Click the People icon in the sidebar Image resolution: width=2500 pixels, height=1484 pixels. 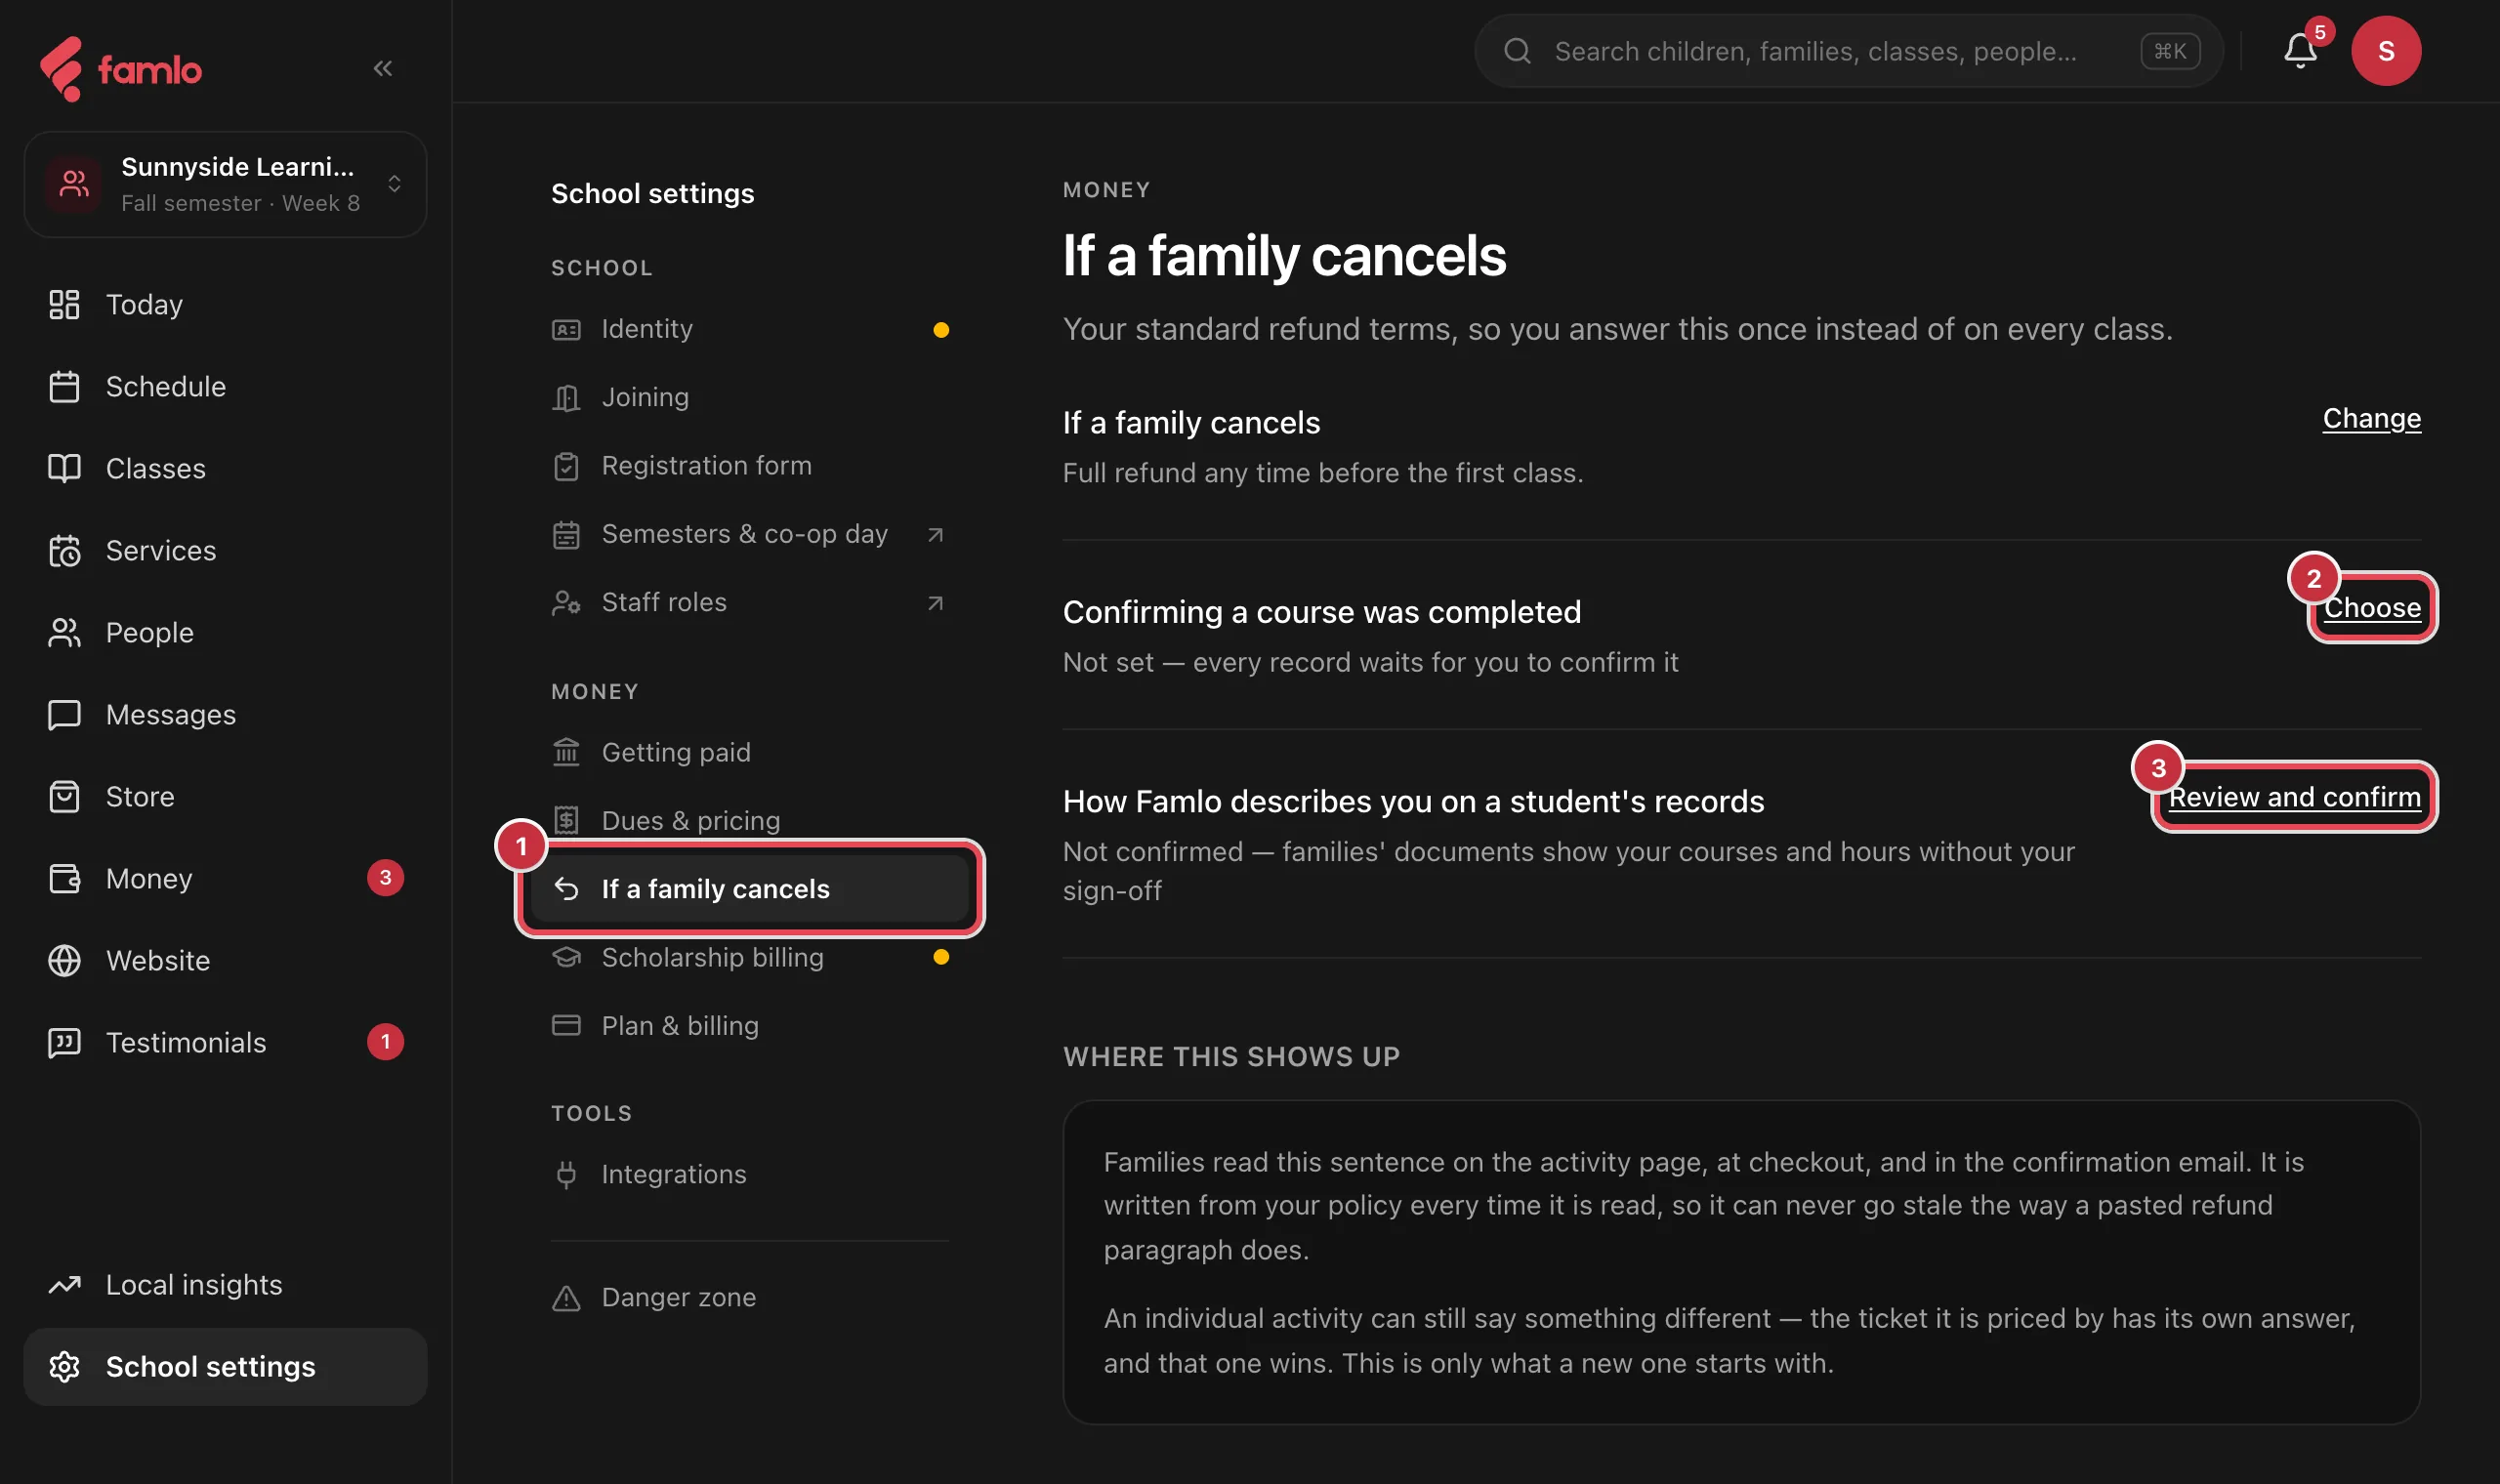(64, 632)
